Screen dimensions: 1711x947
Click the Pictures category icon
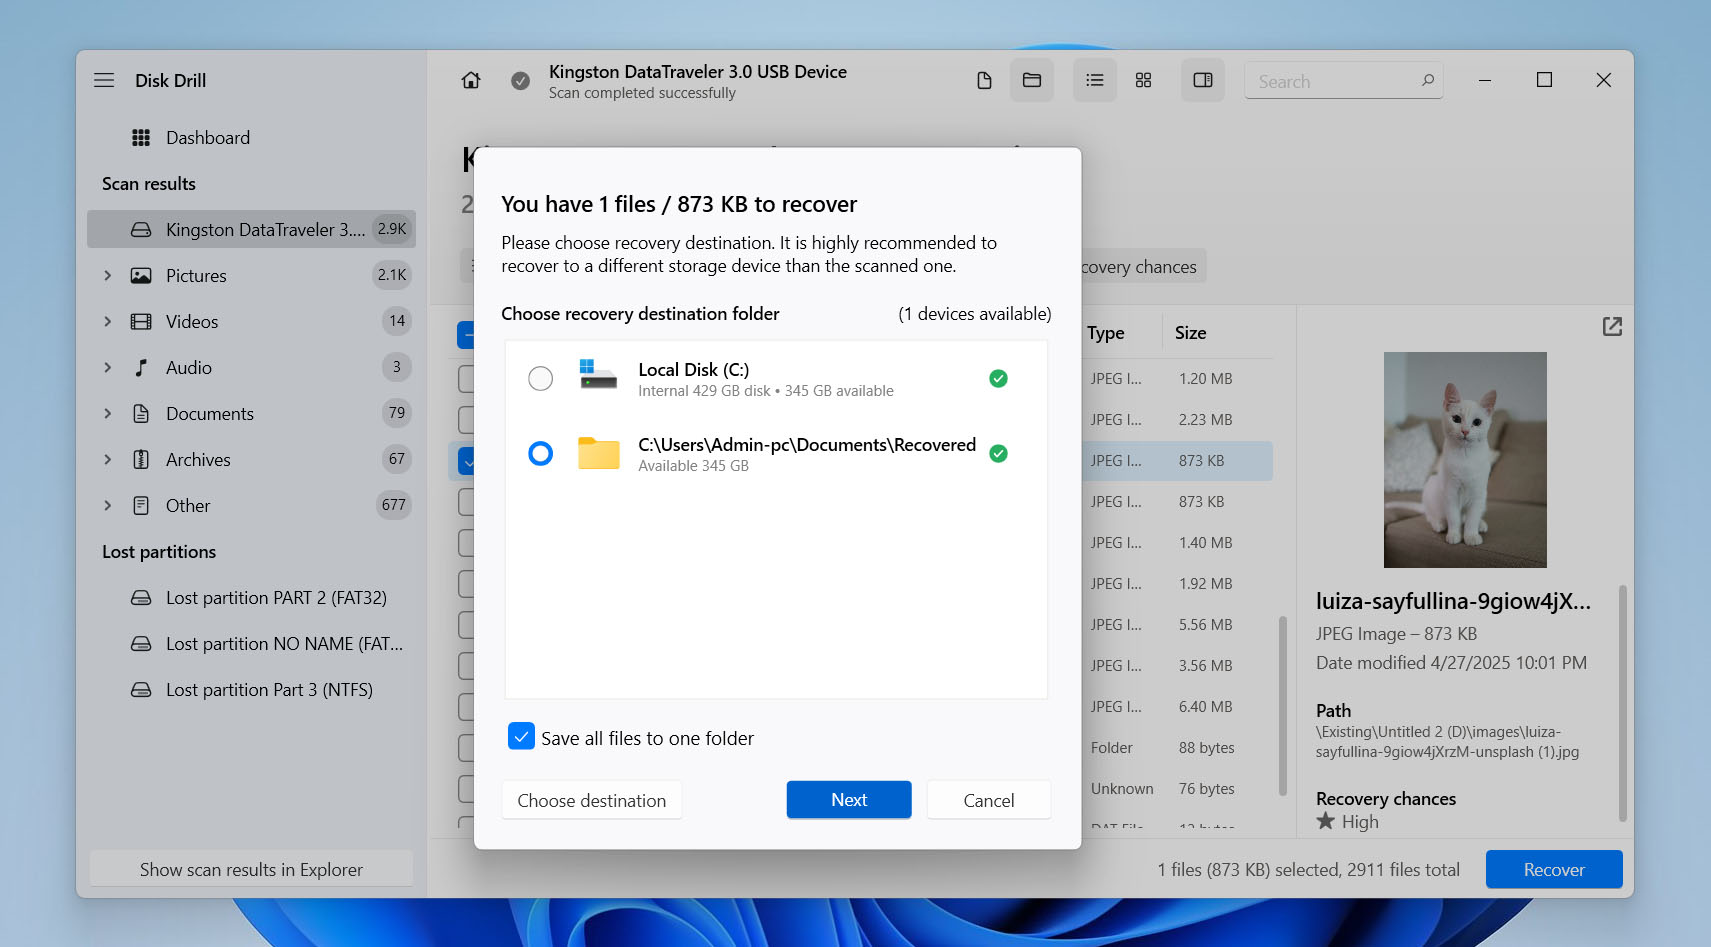[141, 276]
